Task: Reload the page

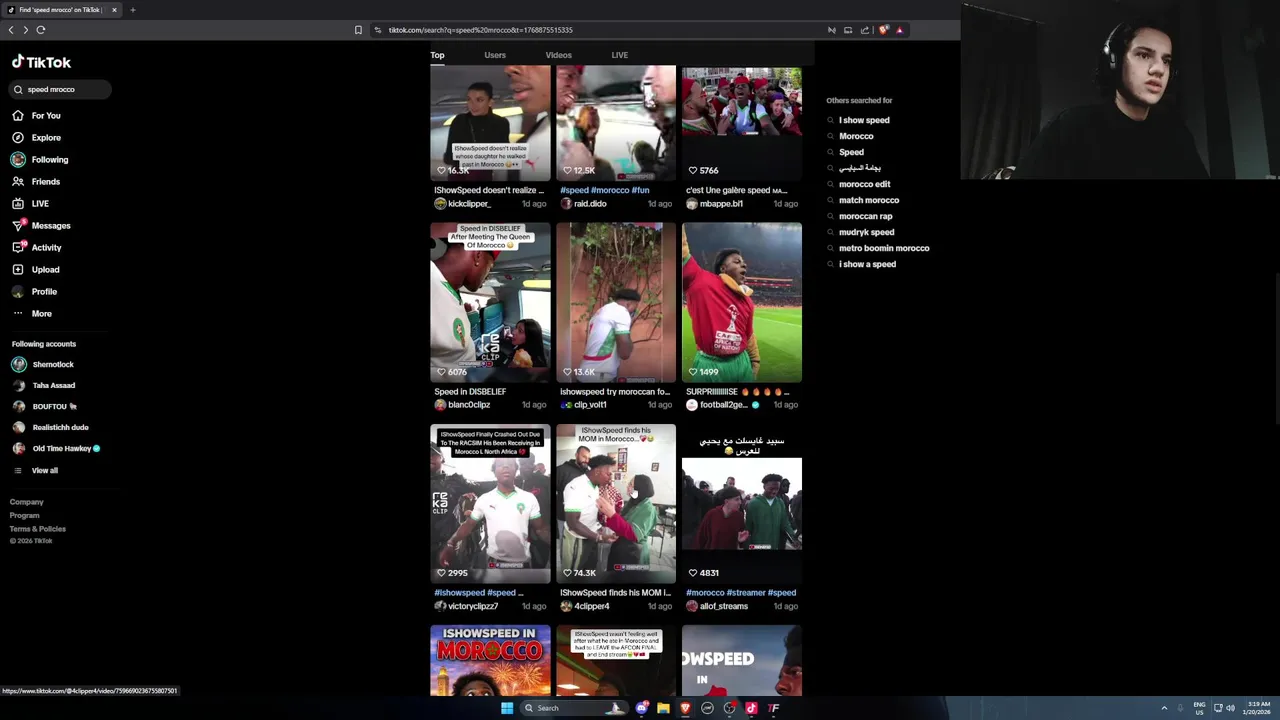Action: (41, 30)
